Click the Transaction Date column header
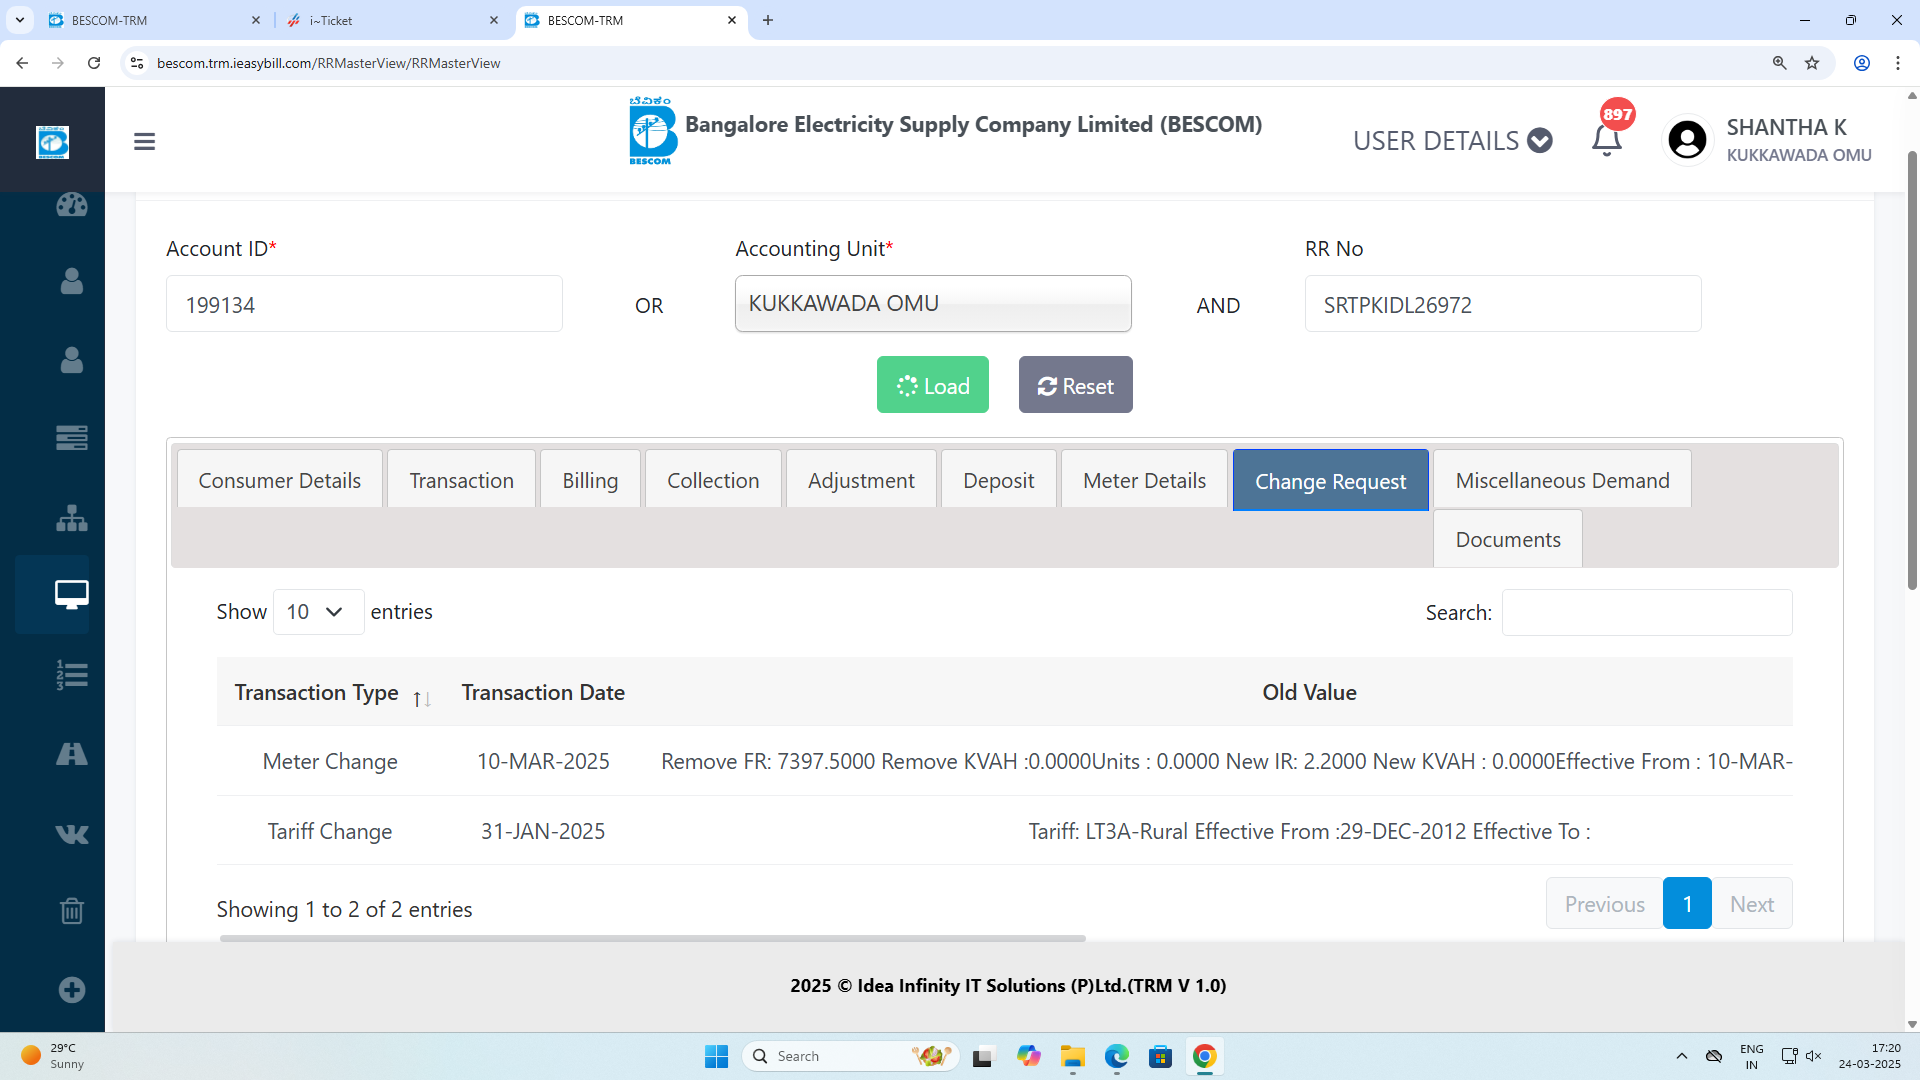 pos(543,692)
